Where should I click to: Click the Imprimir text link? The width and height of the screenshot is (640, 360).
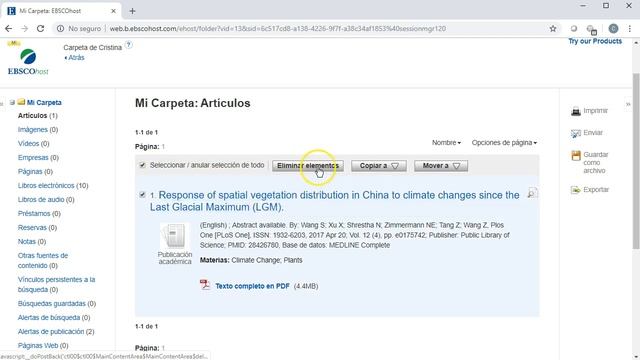[x=596, y=111]
